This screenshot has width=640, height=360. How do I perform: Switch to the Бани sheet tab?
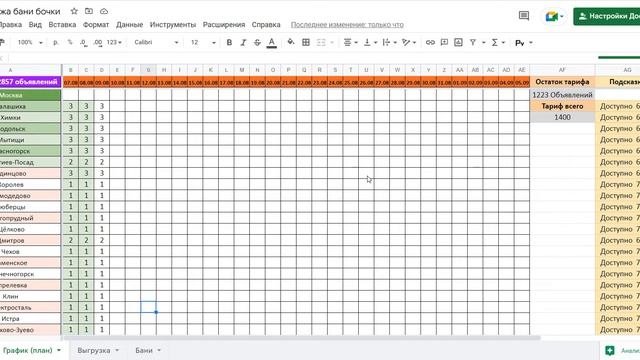pyautogui.click(x=144, y=350)
